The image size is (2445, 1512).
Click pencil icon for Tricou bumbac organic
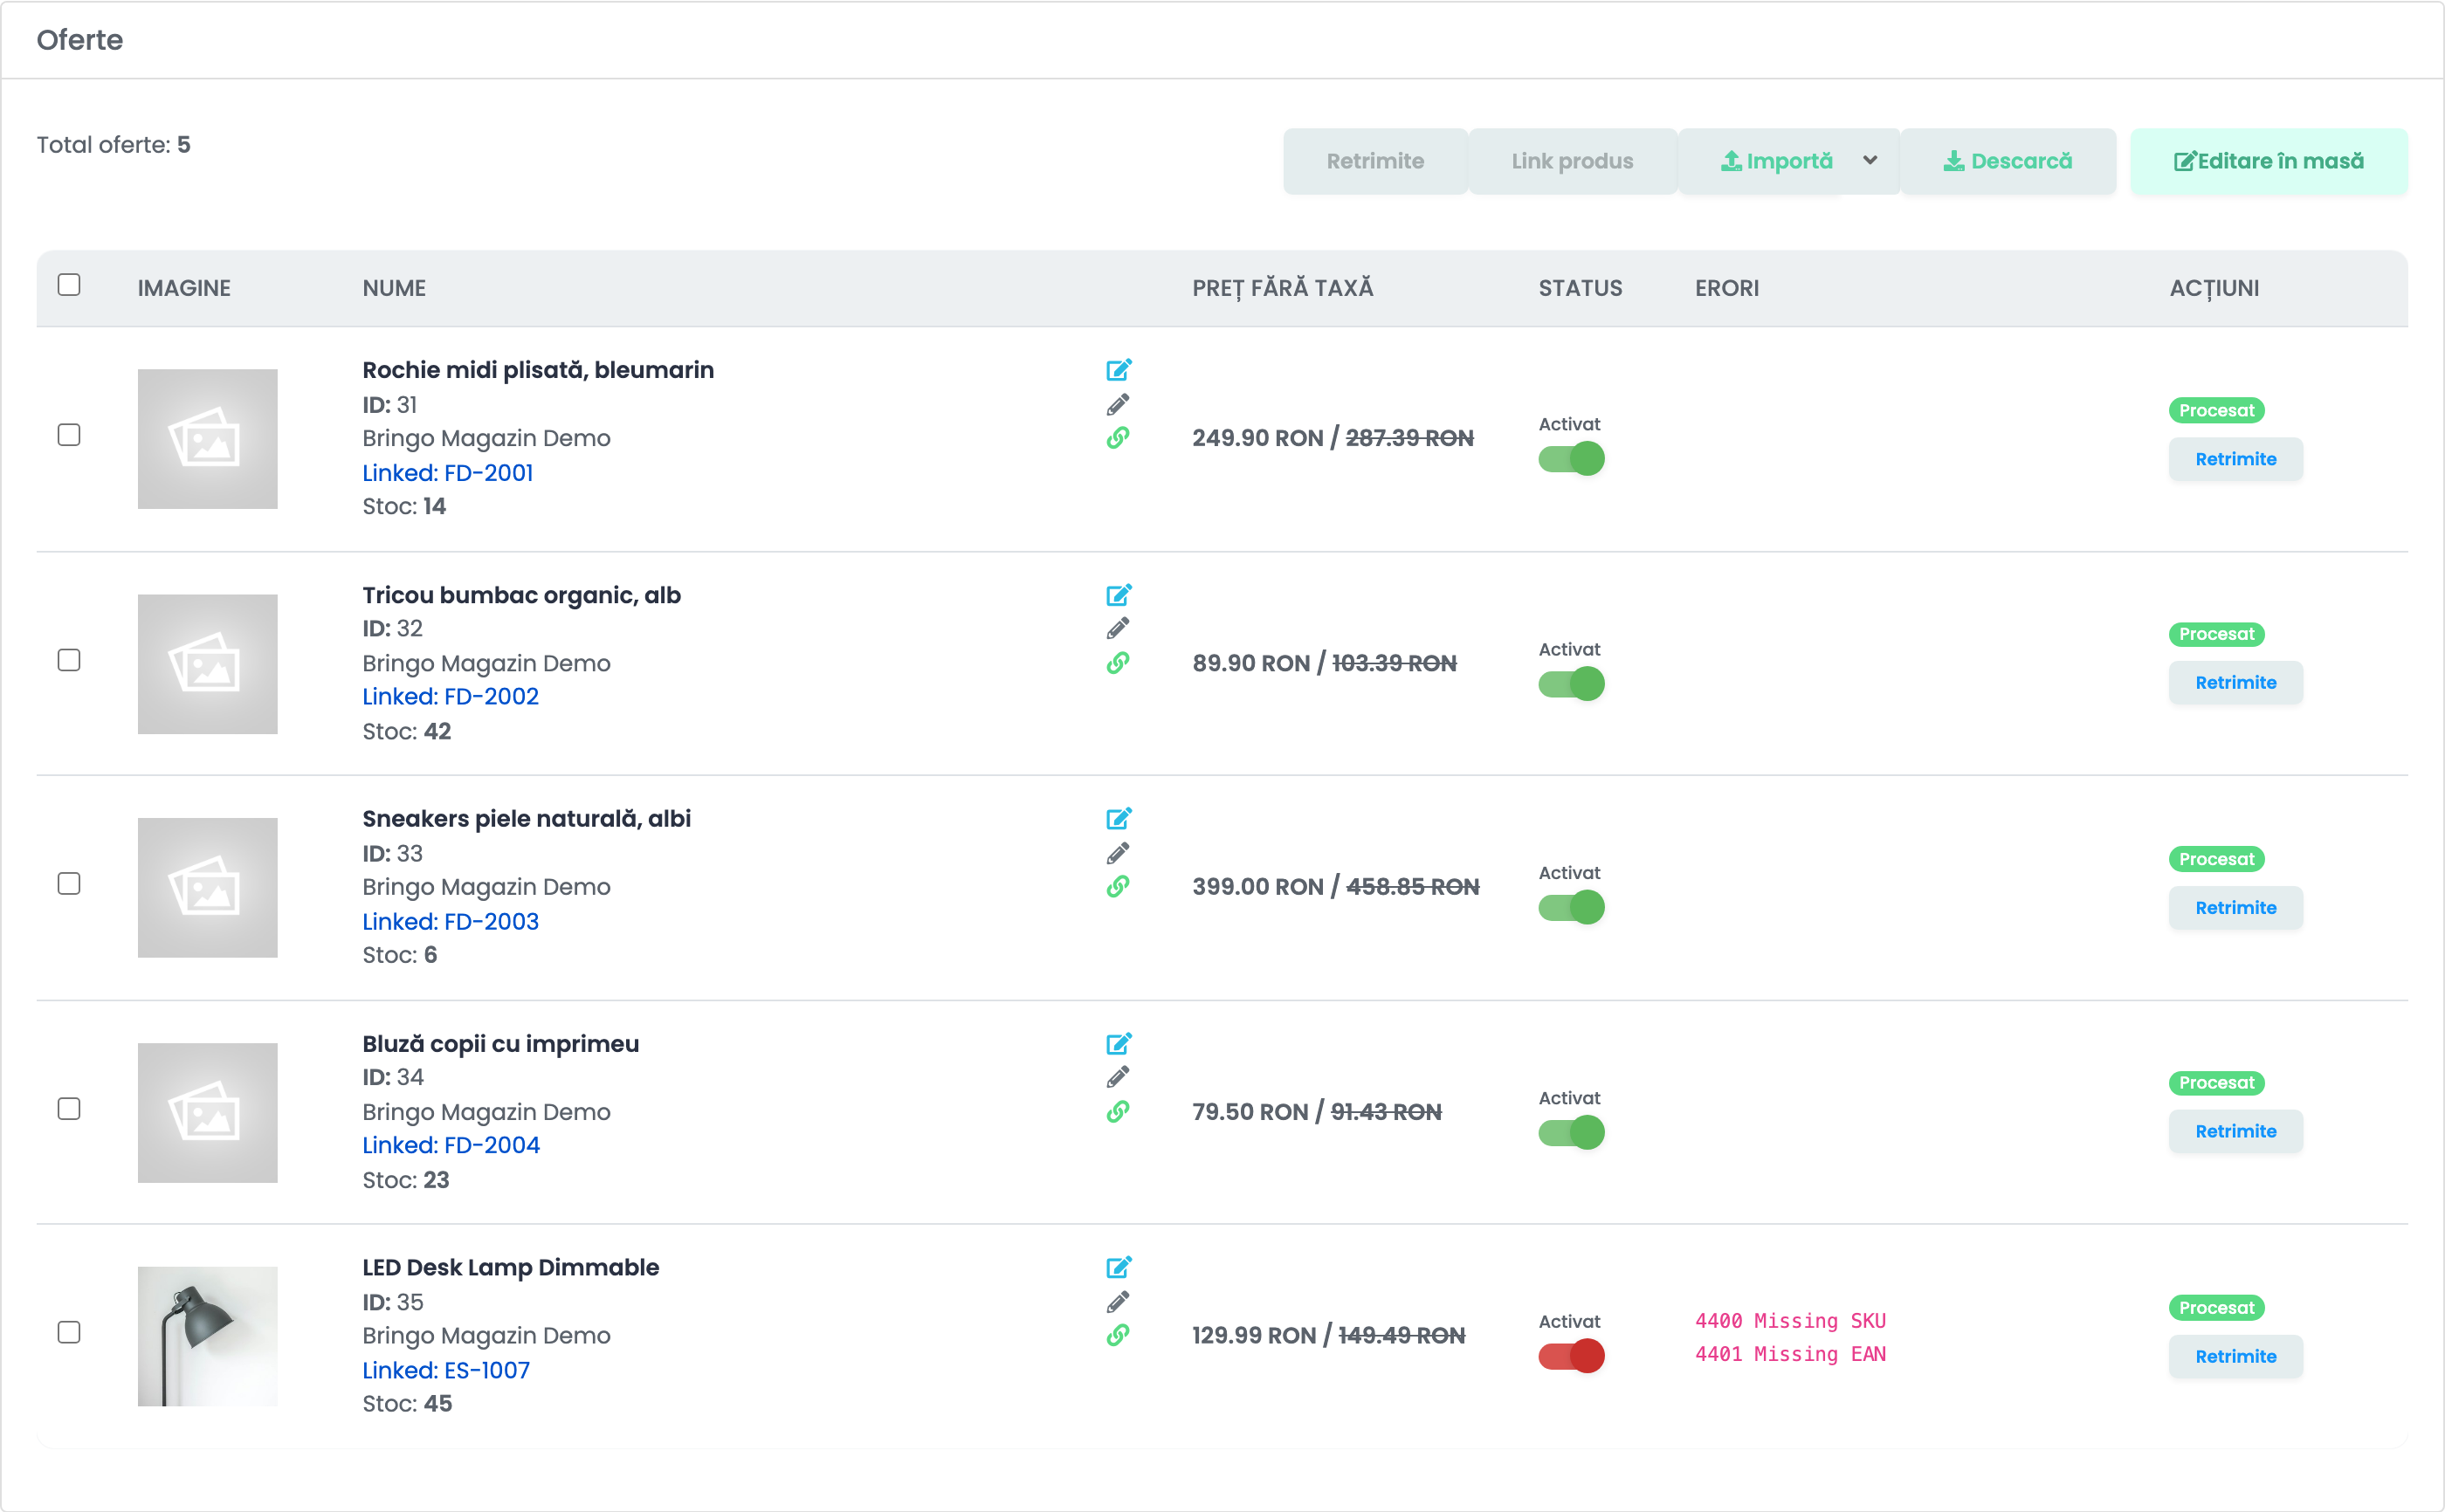coord(1118,628)
